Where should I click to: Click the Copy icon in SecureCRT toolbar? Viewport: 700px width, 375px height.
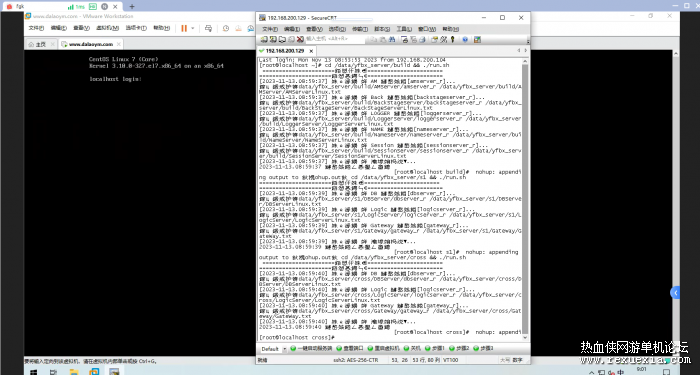click(x=374, y=39)
